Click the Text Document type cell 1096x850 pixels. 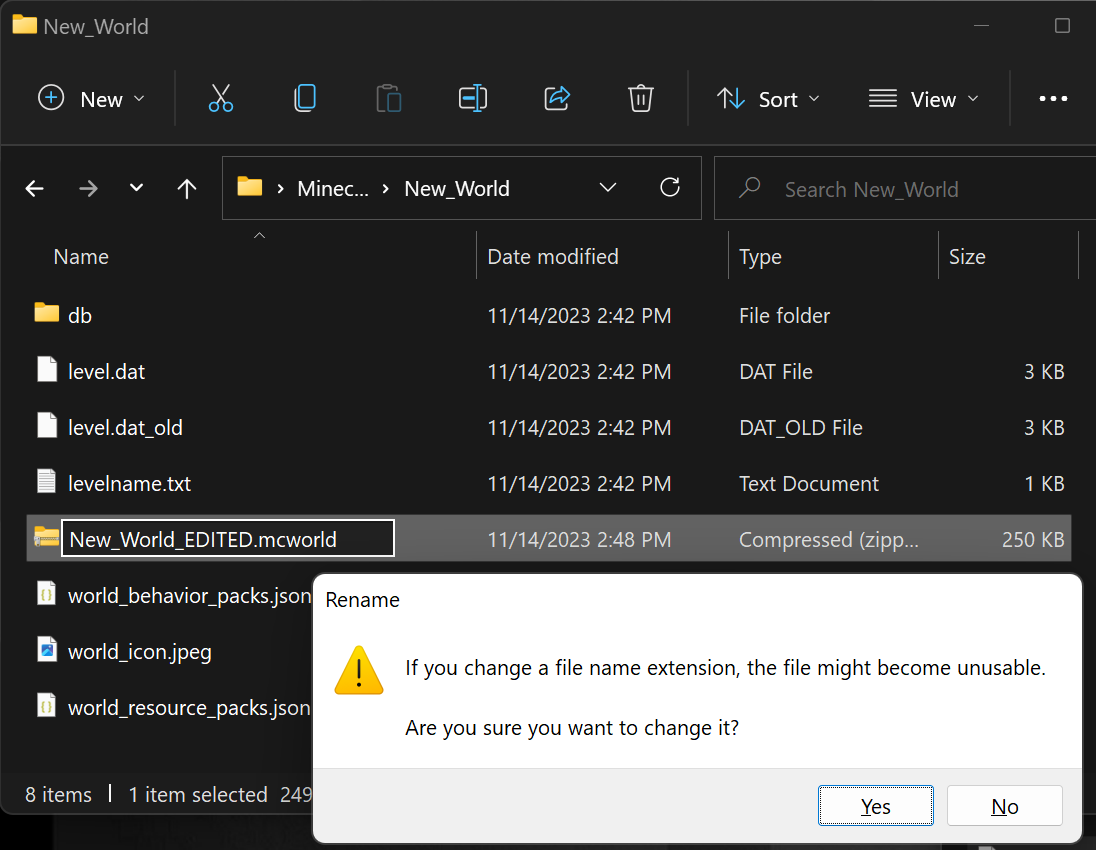(809, 483)
